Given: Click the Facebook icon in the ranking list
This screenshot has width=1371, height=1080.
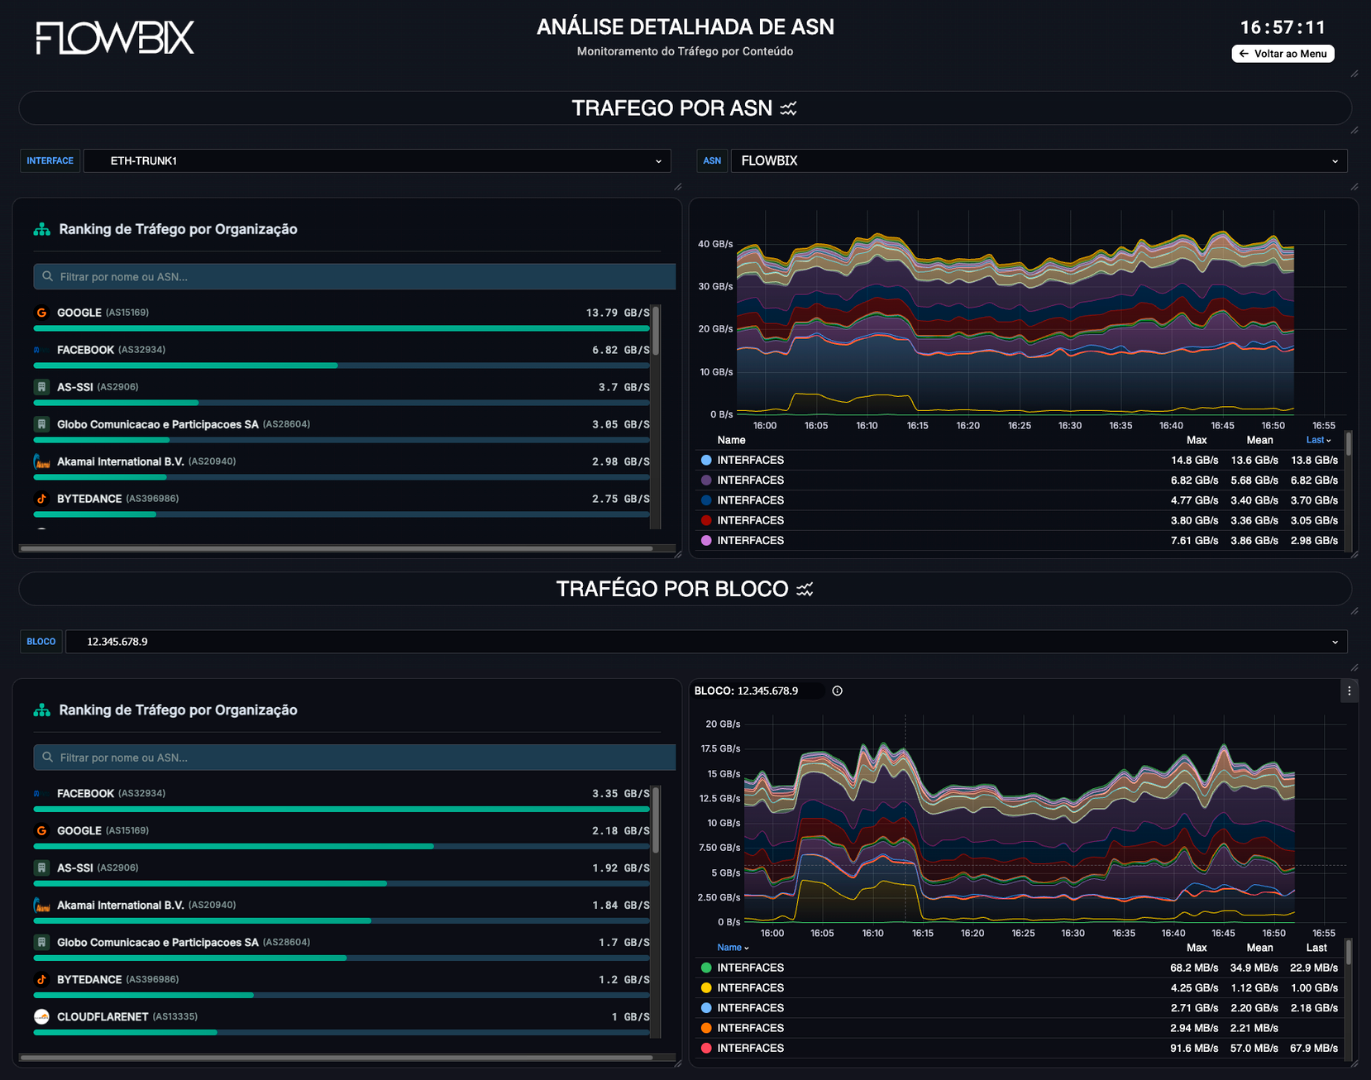Looking at the screenshot, I should 40,349.
